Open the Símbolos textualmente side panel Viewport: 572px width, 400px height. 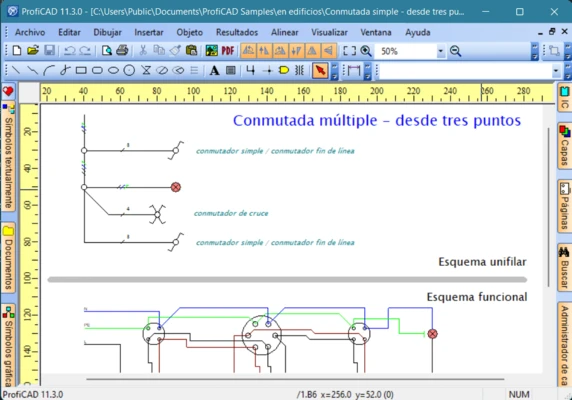point(8,157)
